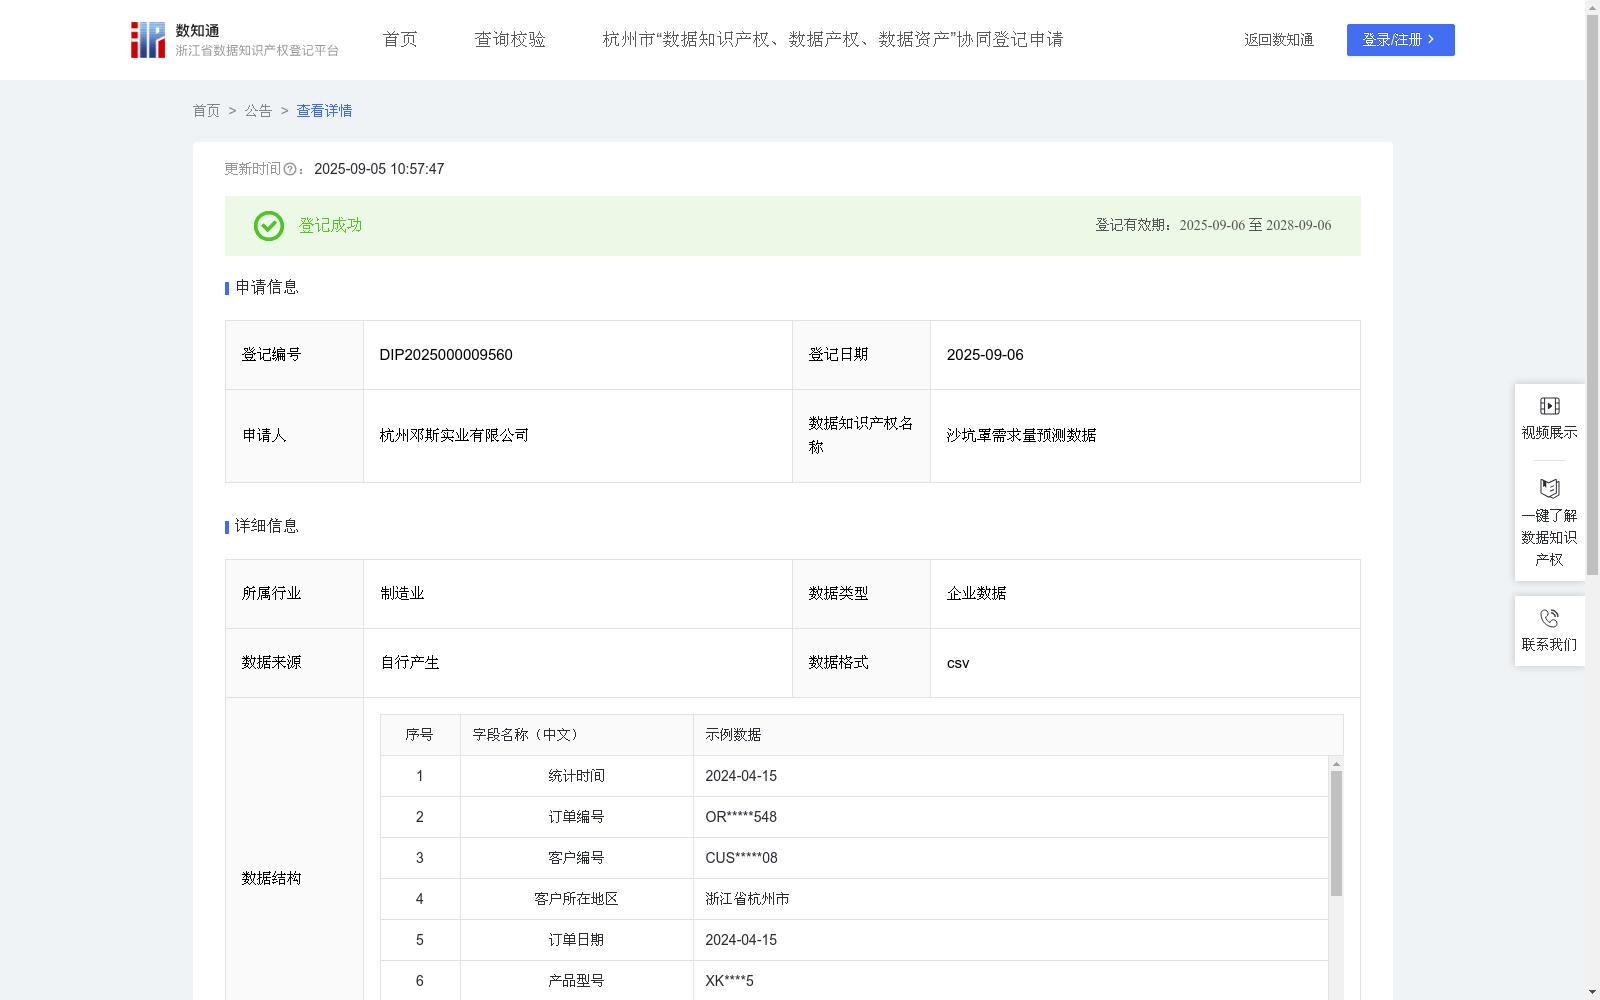This screenshot has height=1000, width=1600.
Task: Click the green 登记成功 checkmark icon
Action: pos(268,226)
